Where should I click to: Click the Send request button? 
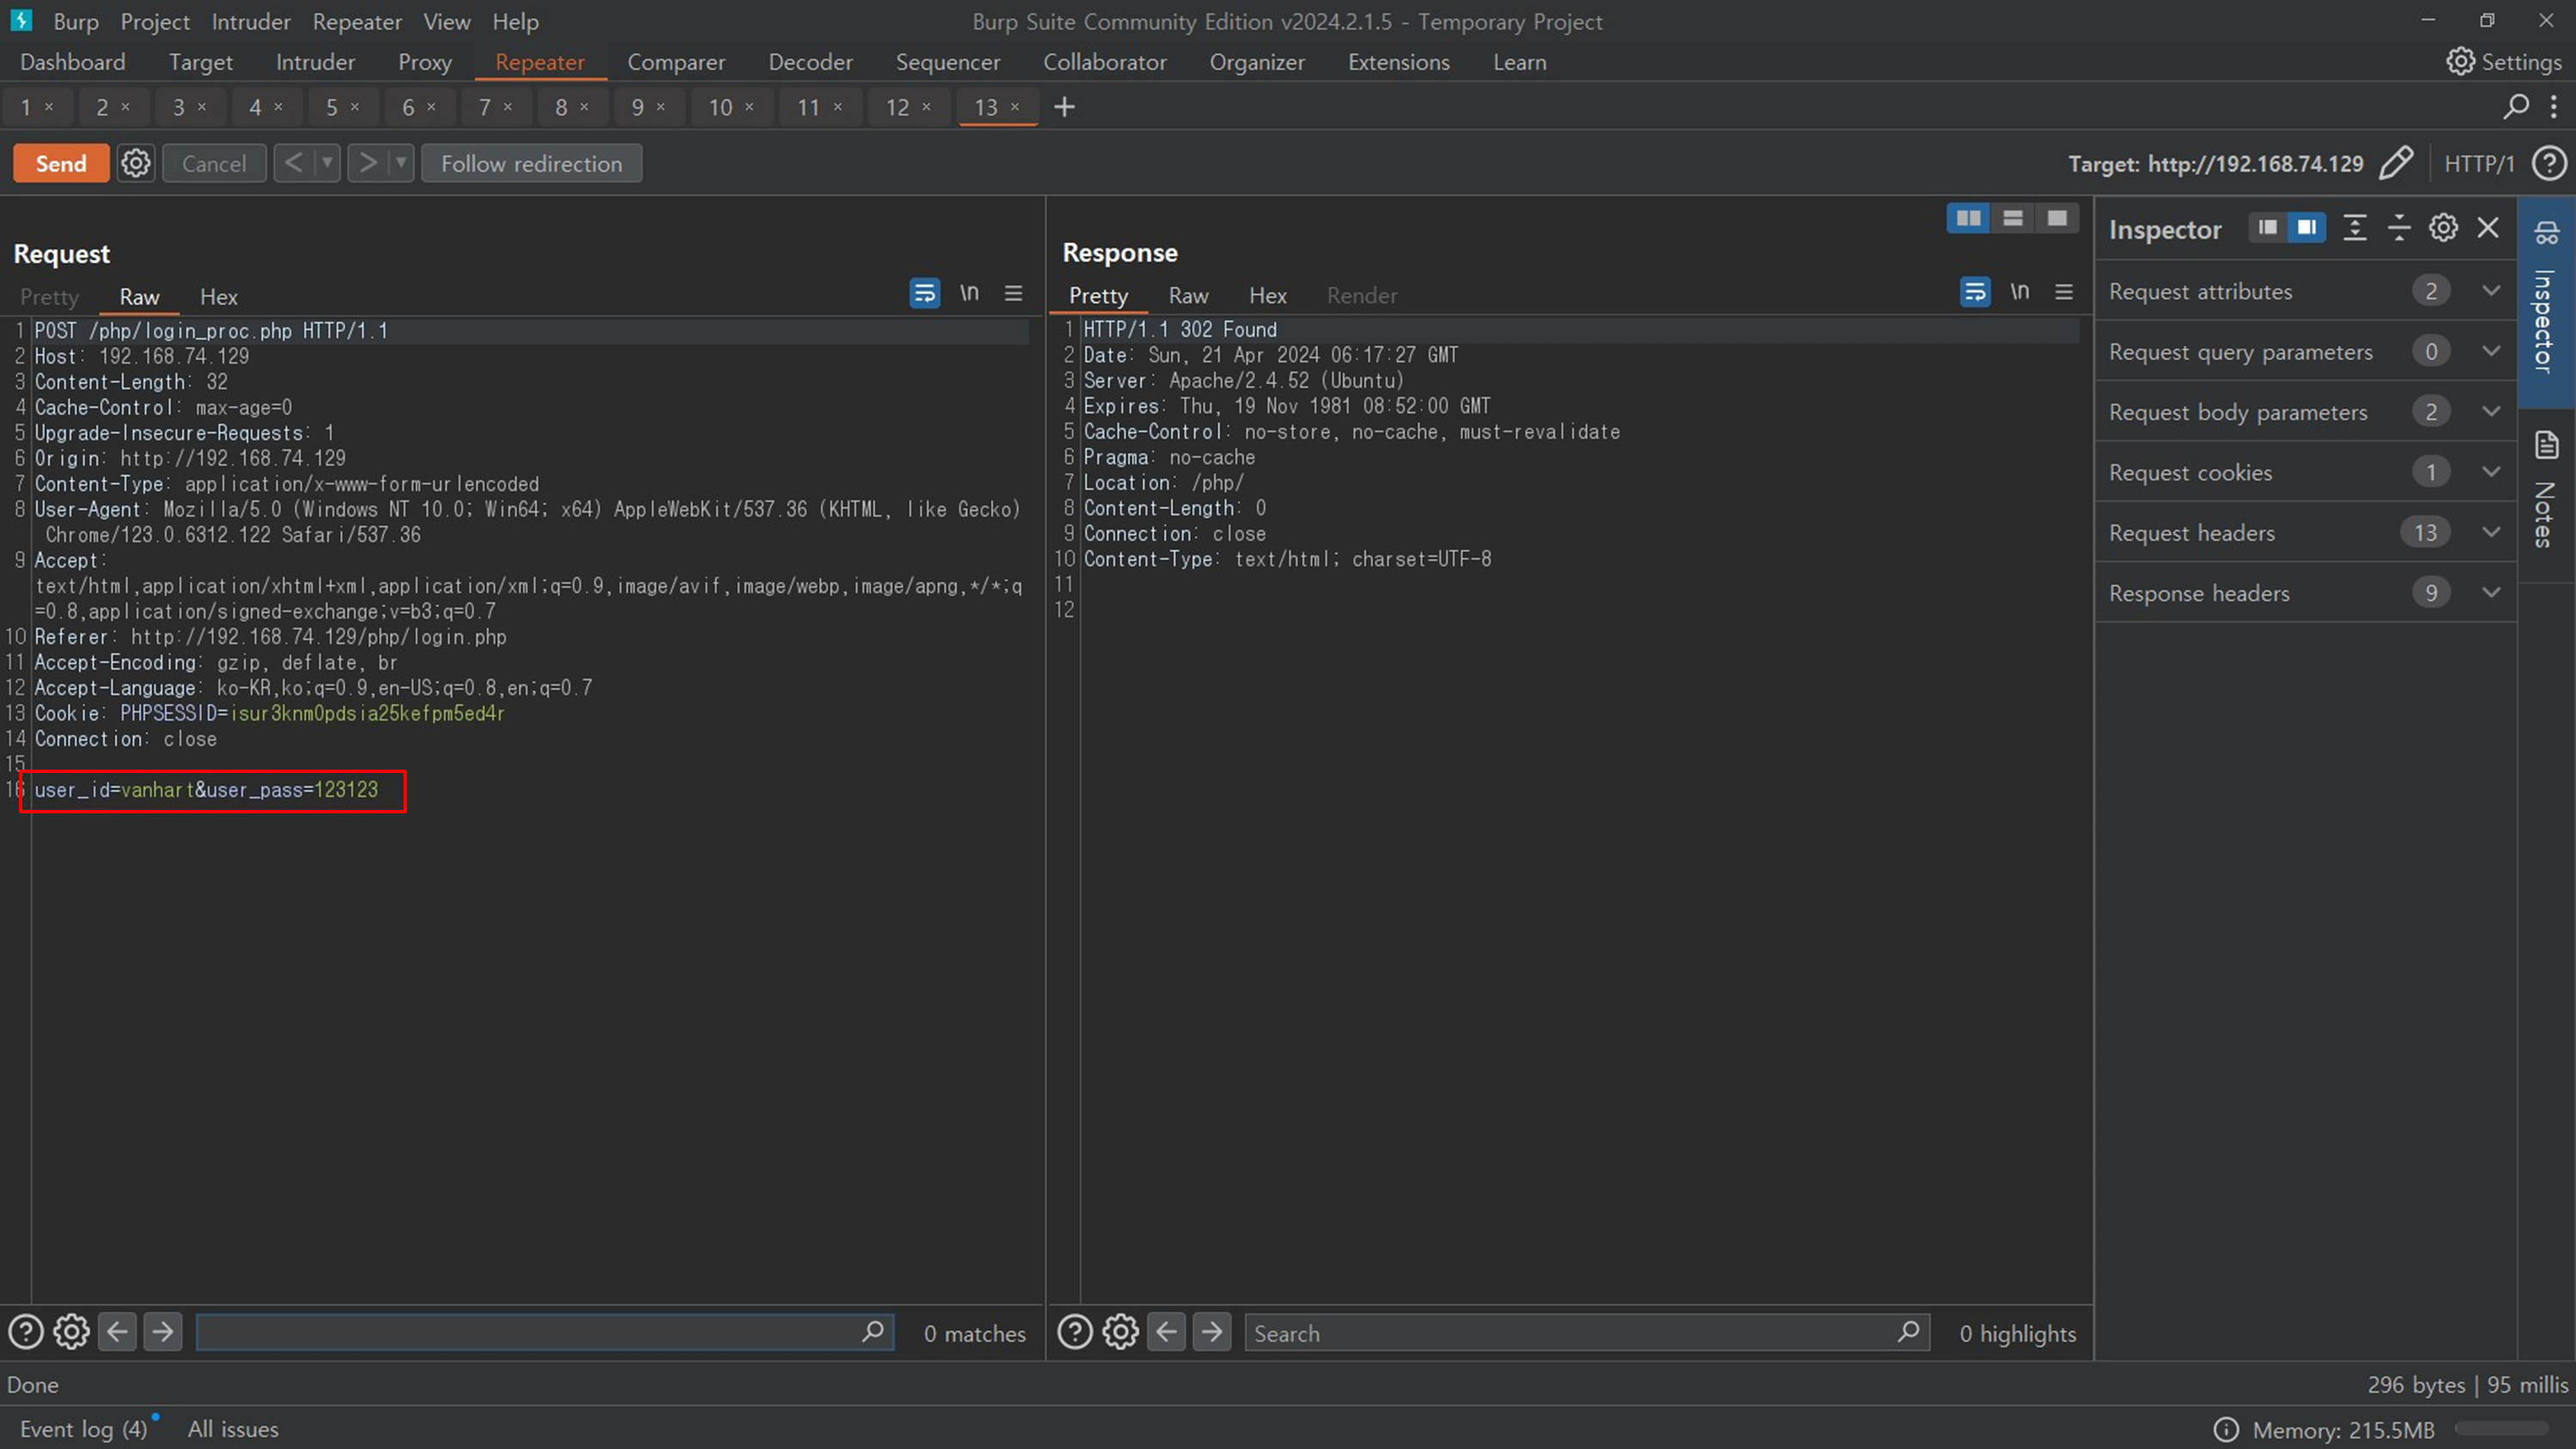61,163
